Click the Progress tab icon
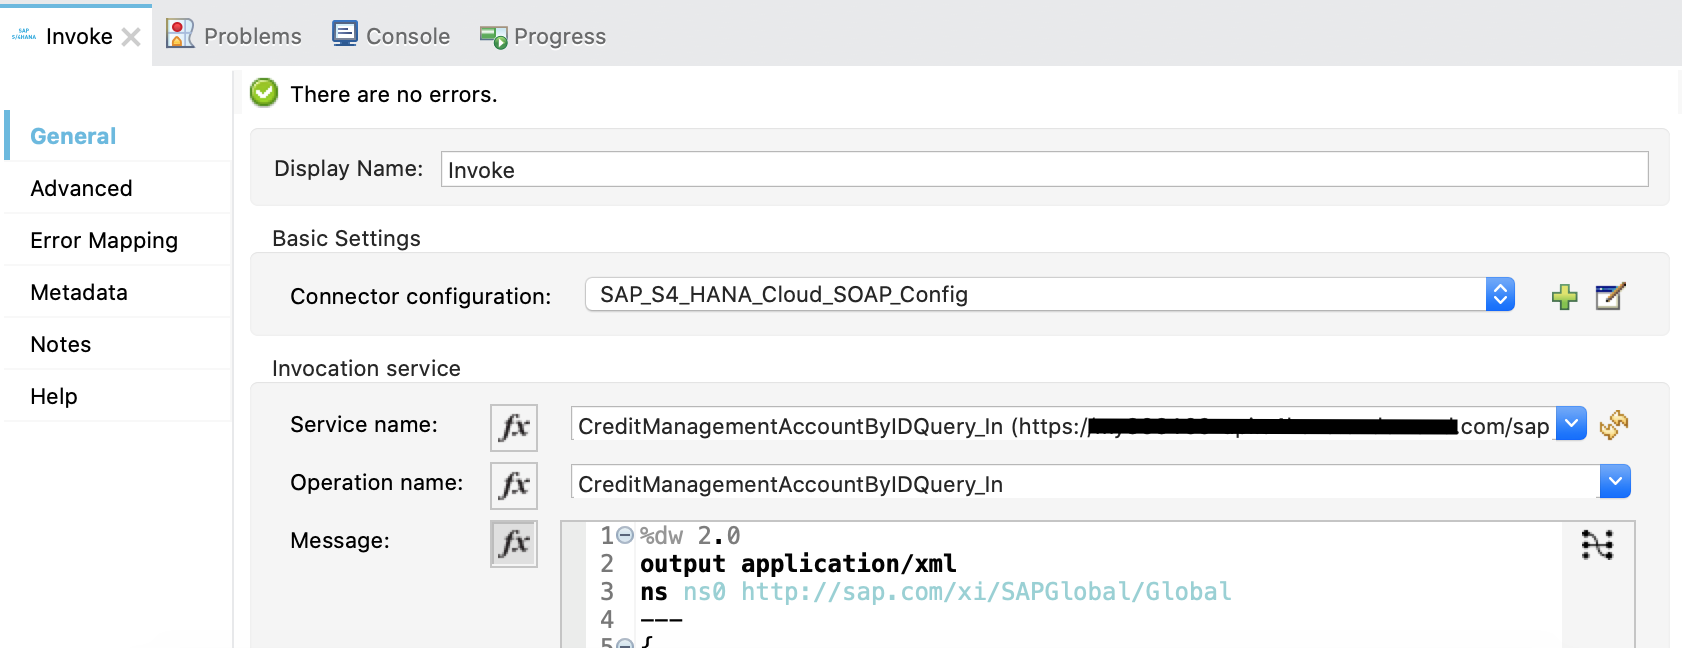Image resolution: width=1682 pixels, height=648 pixels. [x=493, y=37]
